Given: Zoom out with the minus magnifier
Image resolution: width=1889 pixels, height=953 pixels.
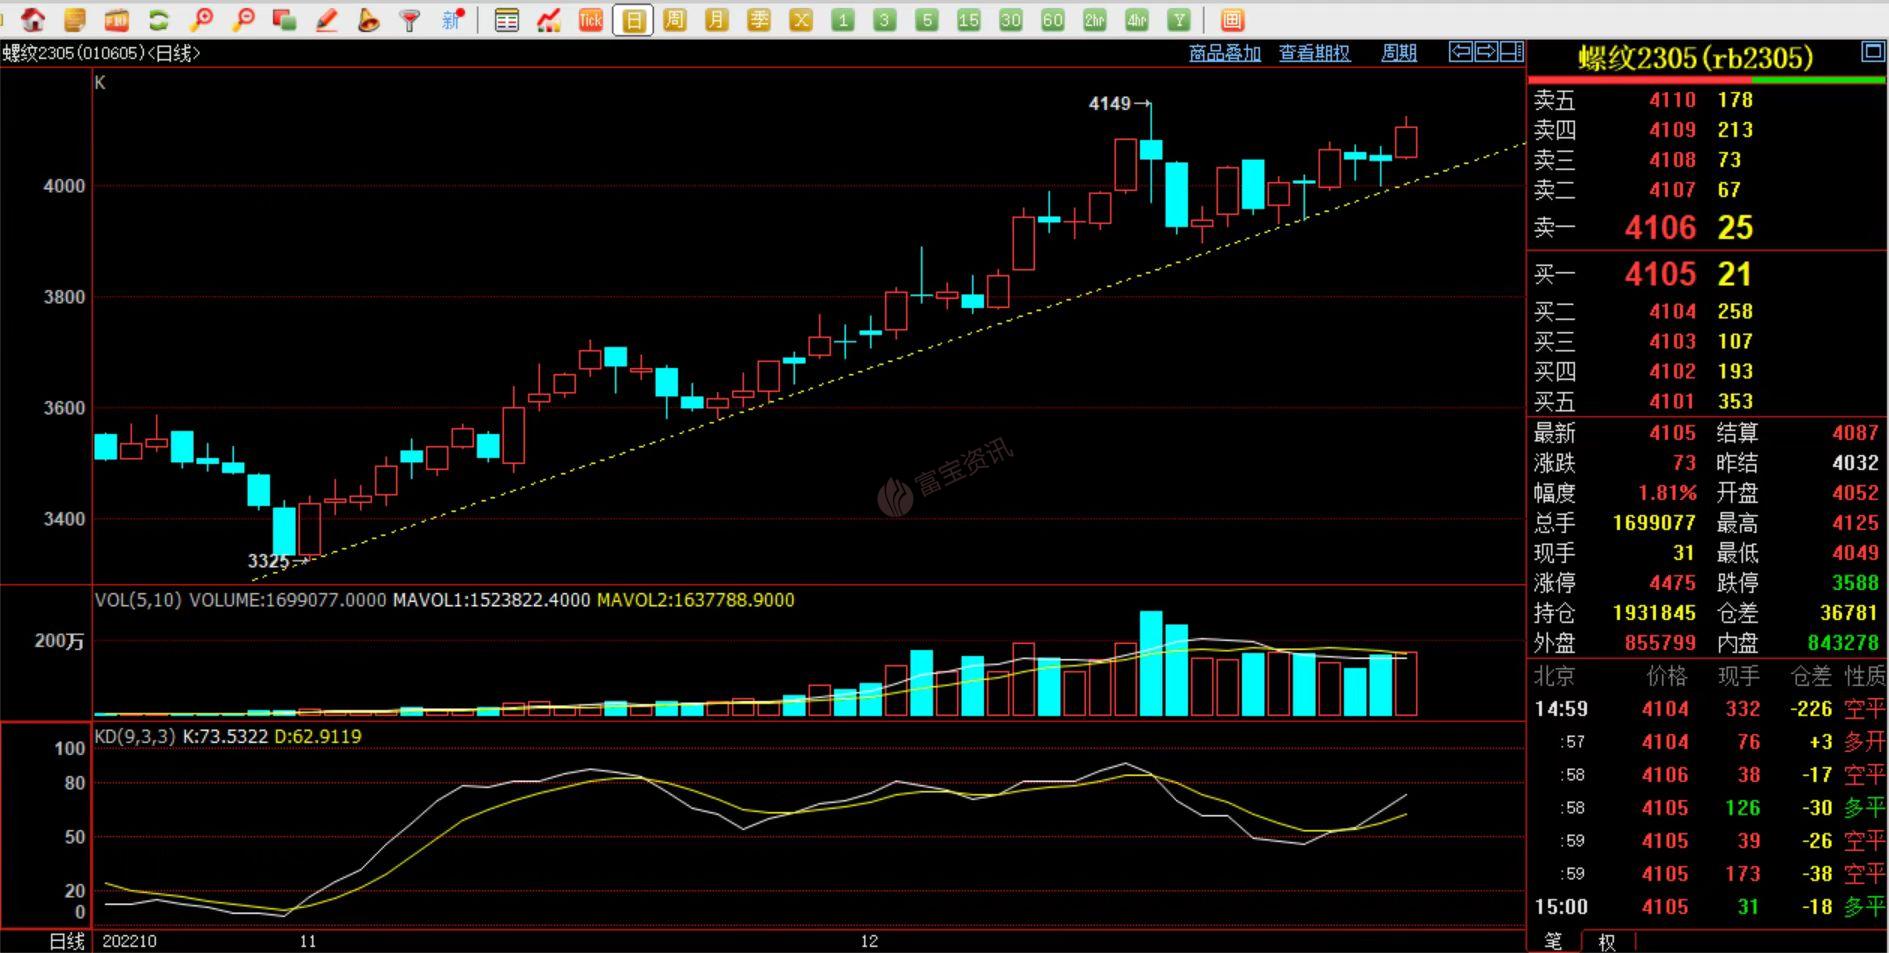Looking at the screenshot, I should point(243,19).
